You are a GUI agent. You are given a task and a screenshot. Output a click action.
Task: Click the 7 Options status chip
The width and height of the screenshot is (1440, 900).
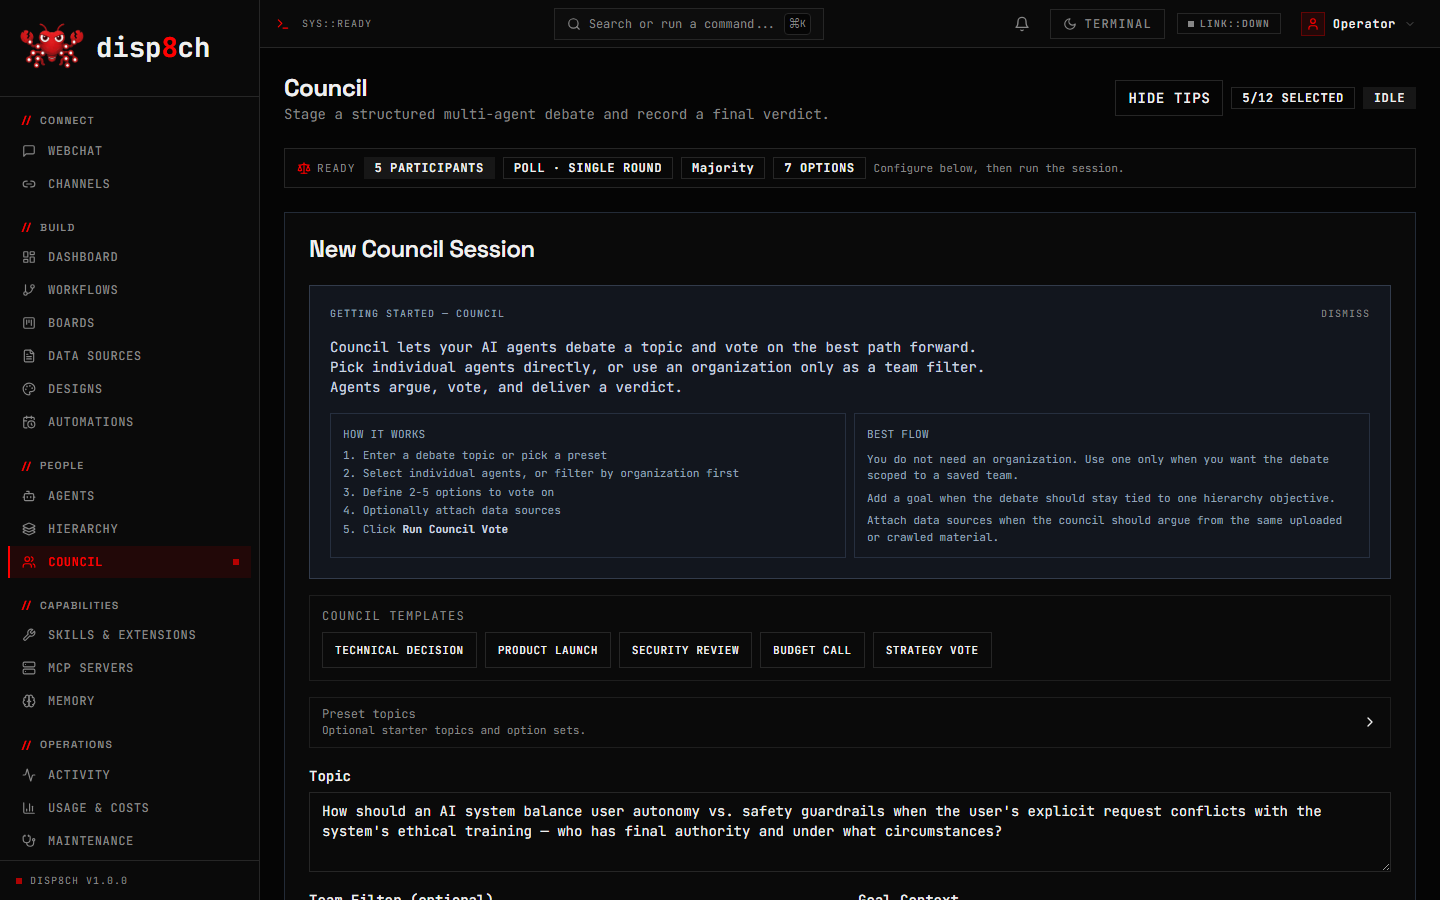click(x=819, y=168)
